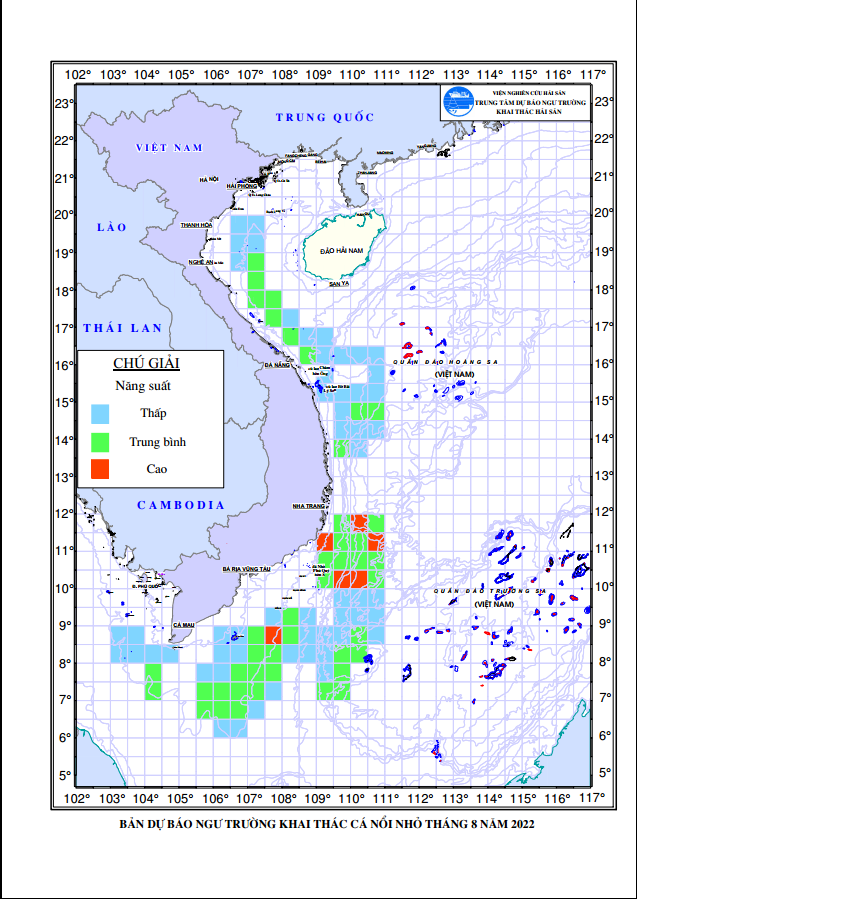The height and width of the screenshot is (899, 864).
Task: Click the NGHỆ AN province label
Action: [x=201, y=262]
